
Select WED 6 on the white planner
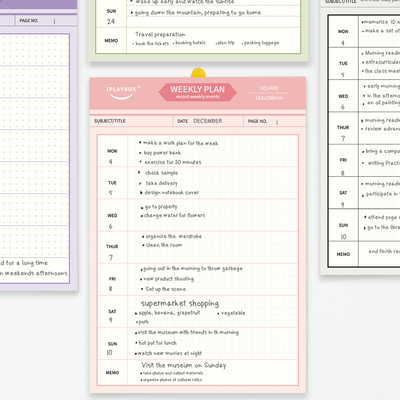point(343,101)
